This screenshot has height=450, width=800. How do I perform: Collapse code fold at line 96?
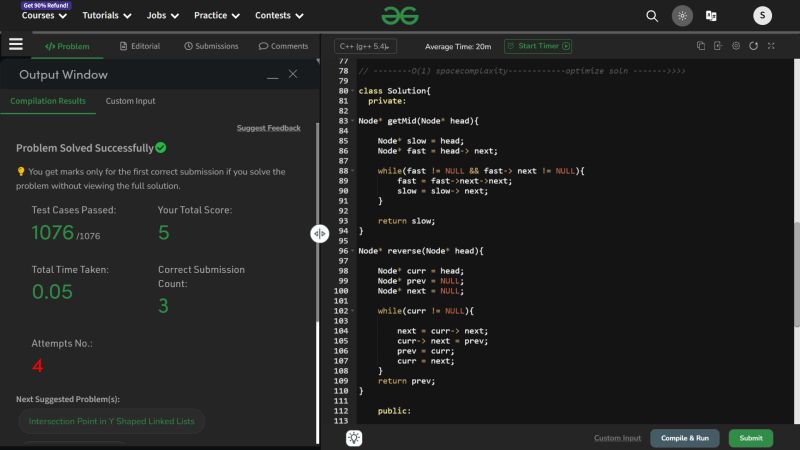(353, 251)
